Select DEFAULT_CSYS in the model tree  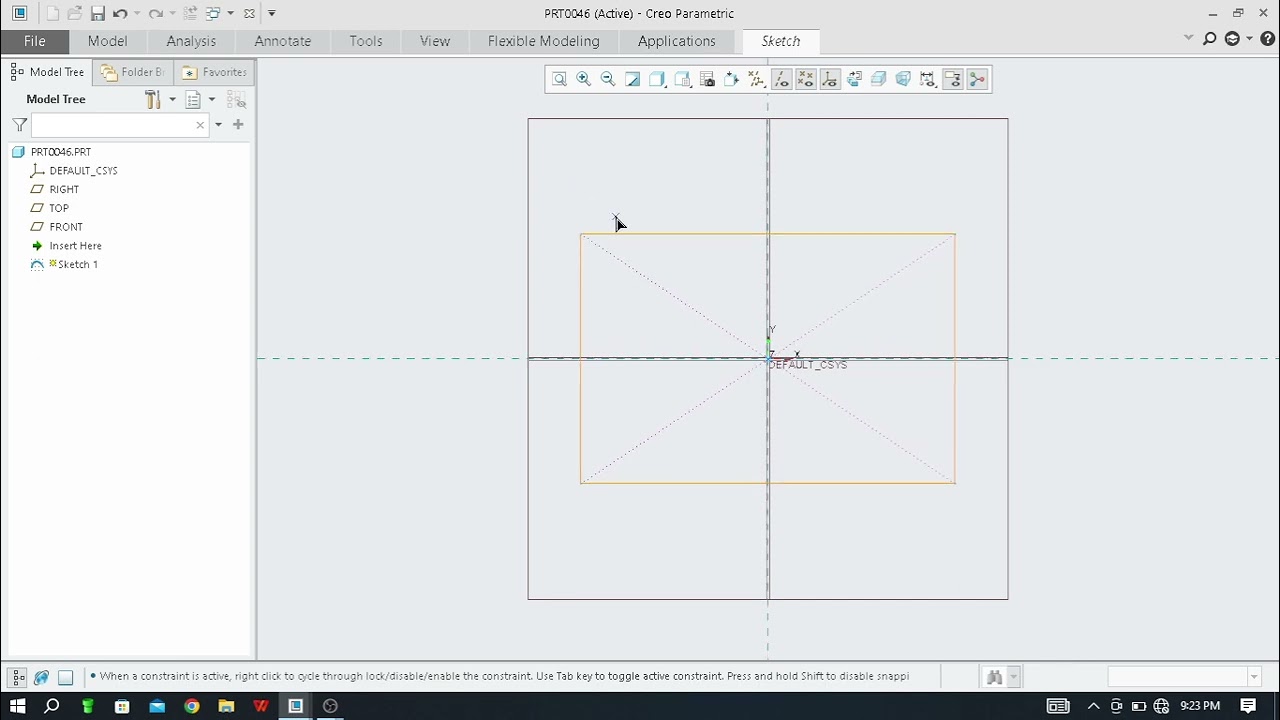click(x=83, y=171)
